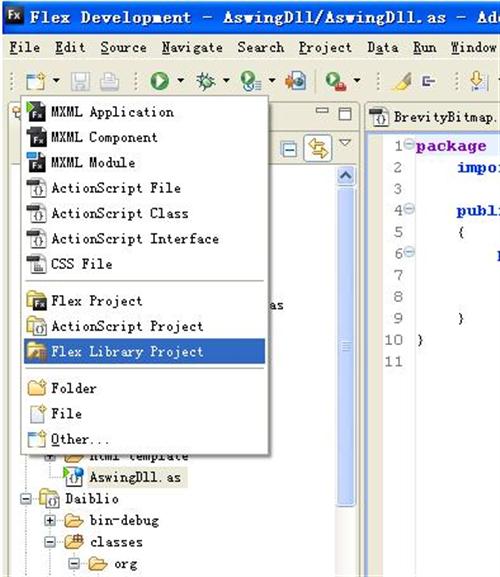Viewport: 500px width, 577px height.
Task: Open the Edit menu
Action: point(70,47)
